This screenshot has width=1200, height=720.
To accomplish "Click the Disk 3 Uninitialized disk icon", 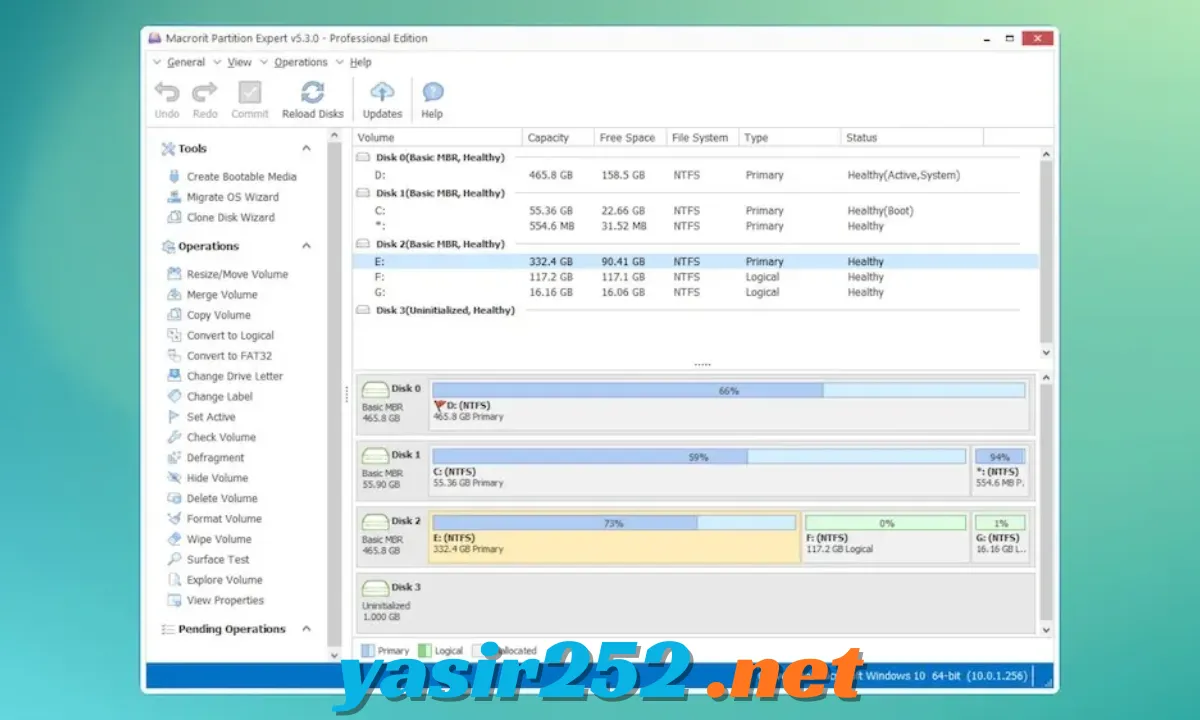I will 375,588.
